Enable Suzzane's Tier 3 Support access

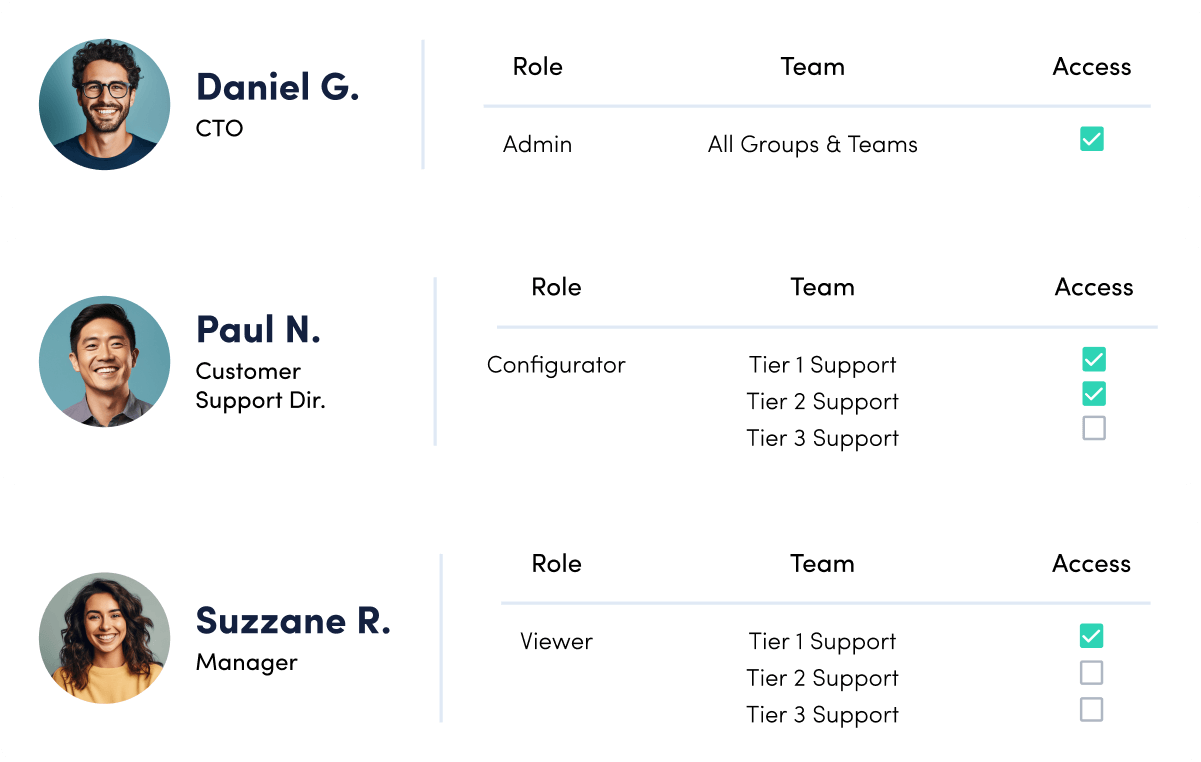click(1091, 709)
